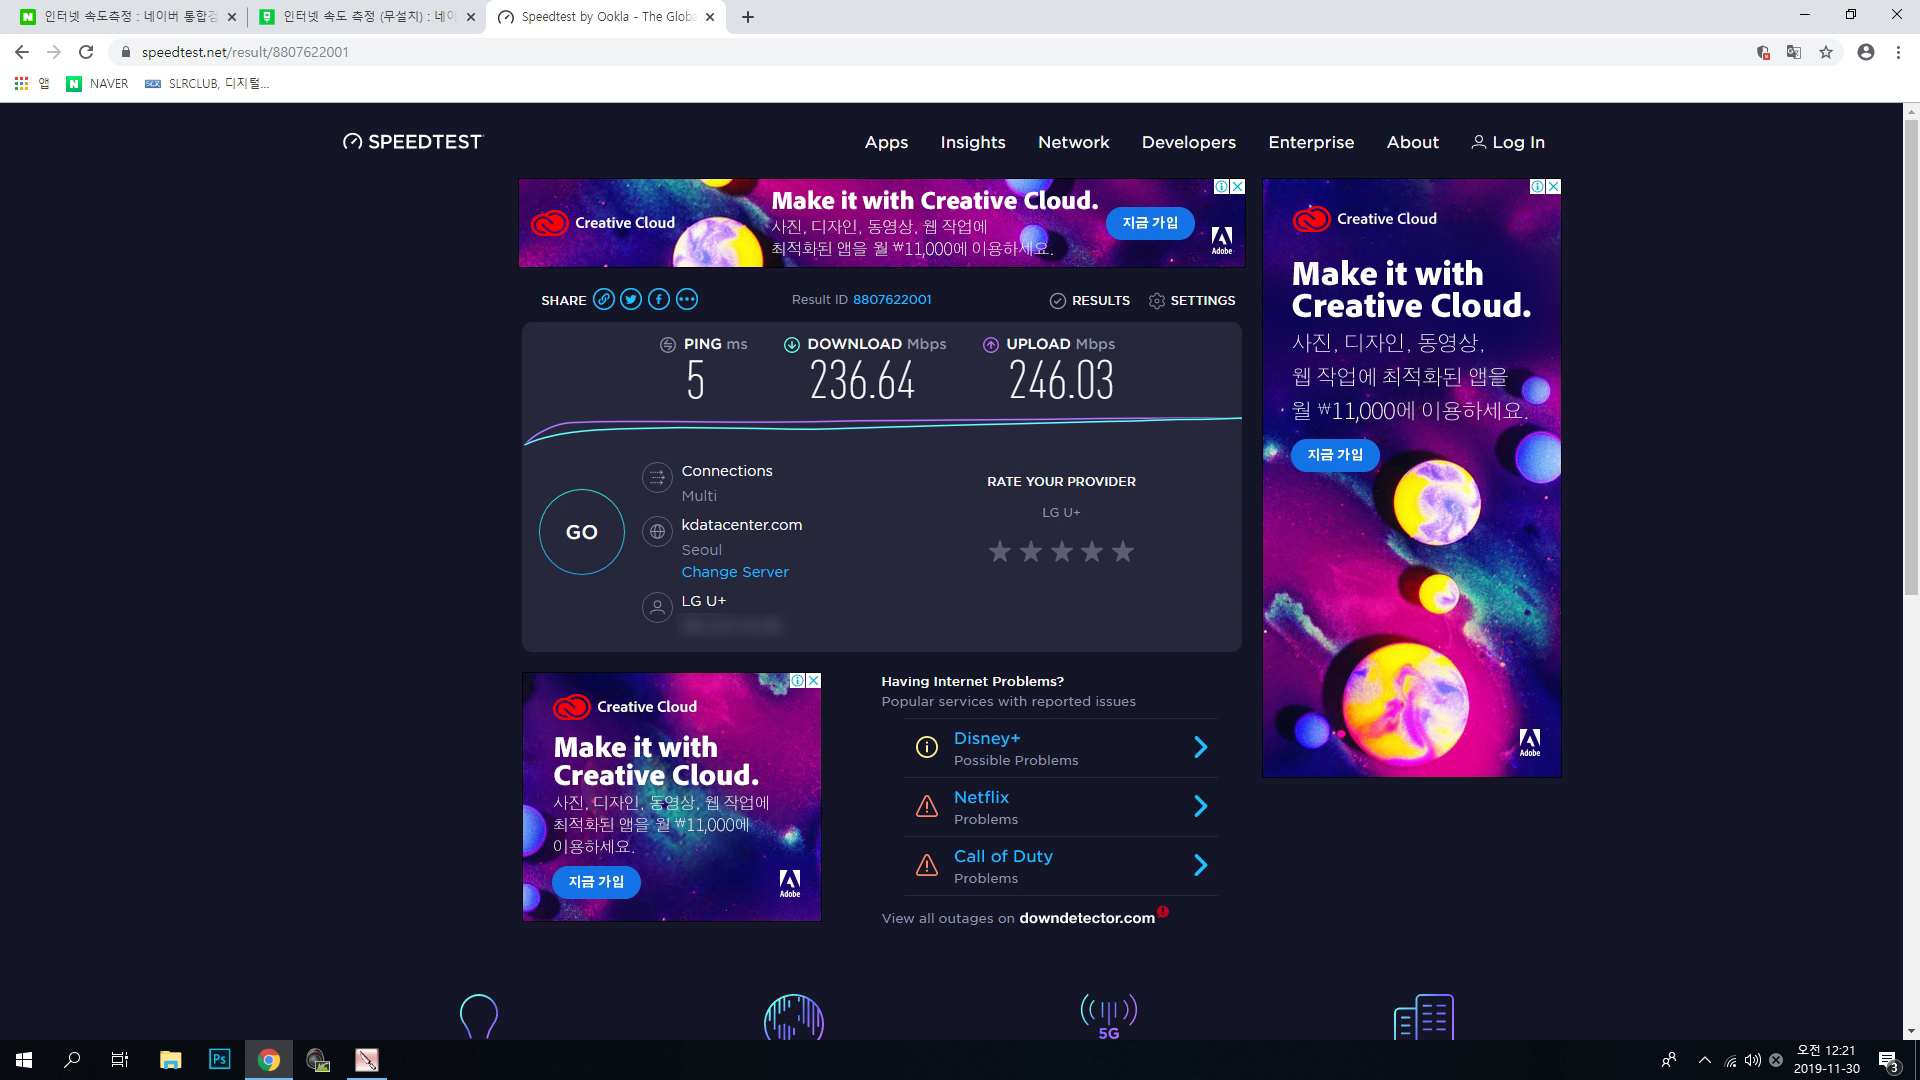Open the Apps bookmark shortcut
The width and height of the screenshot is (1920, 1080).
tap(32, 84)
